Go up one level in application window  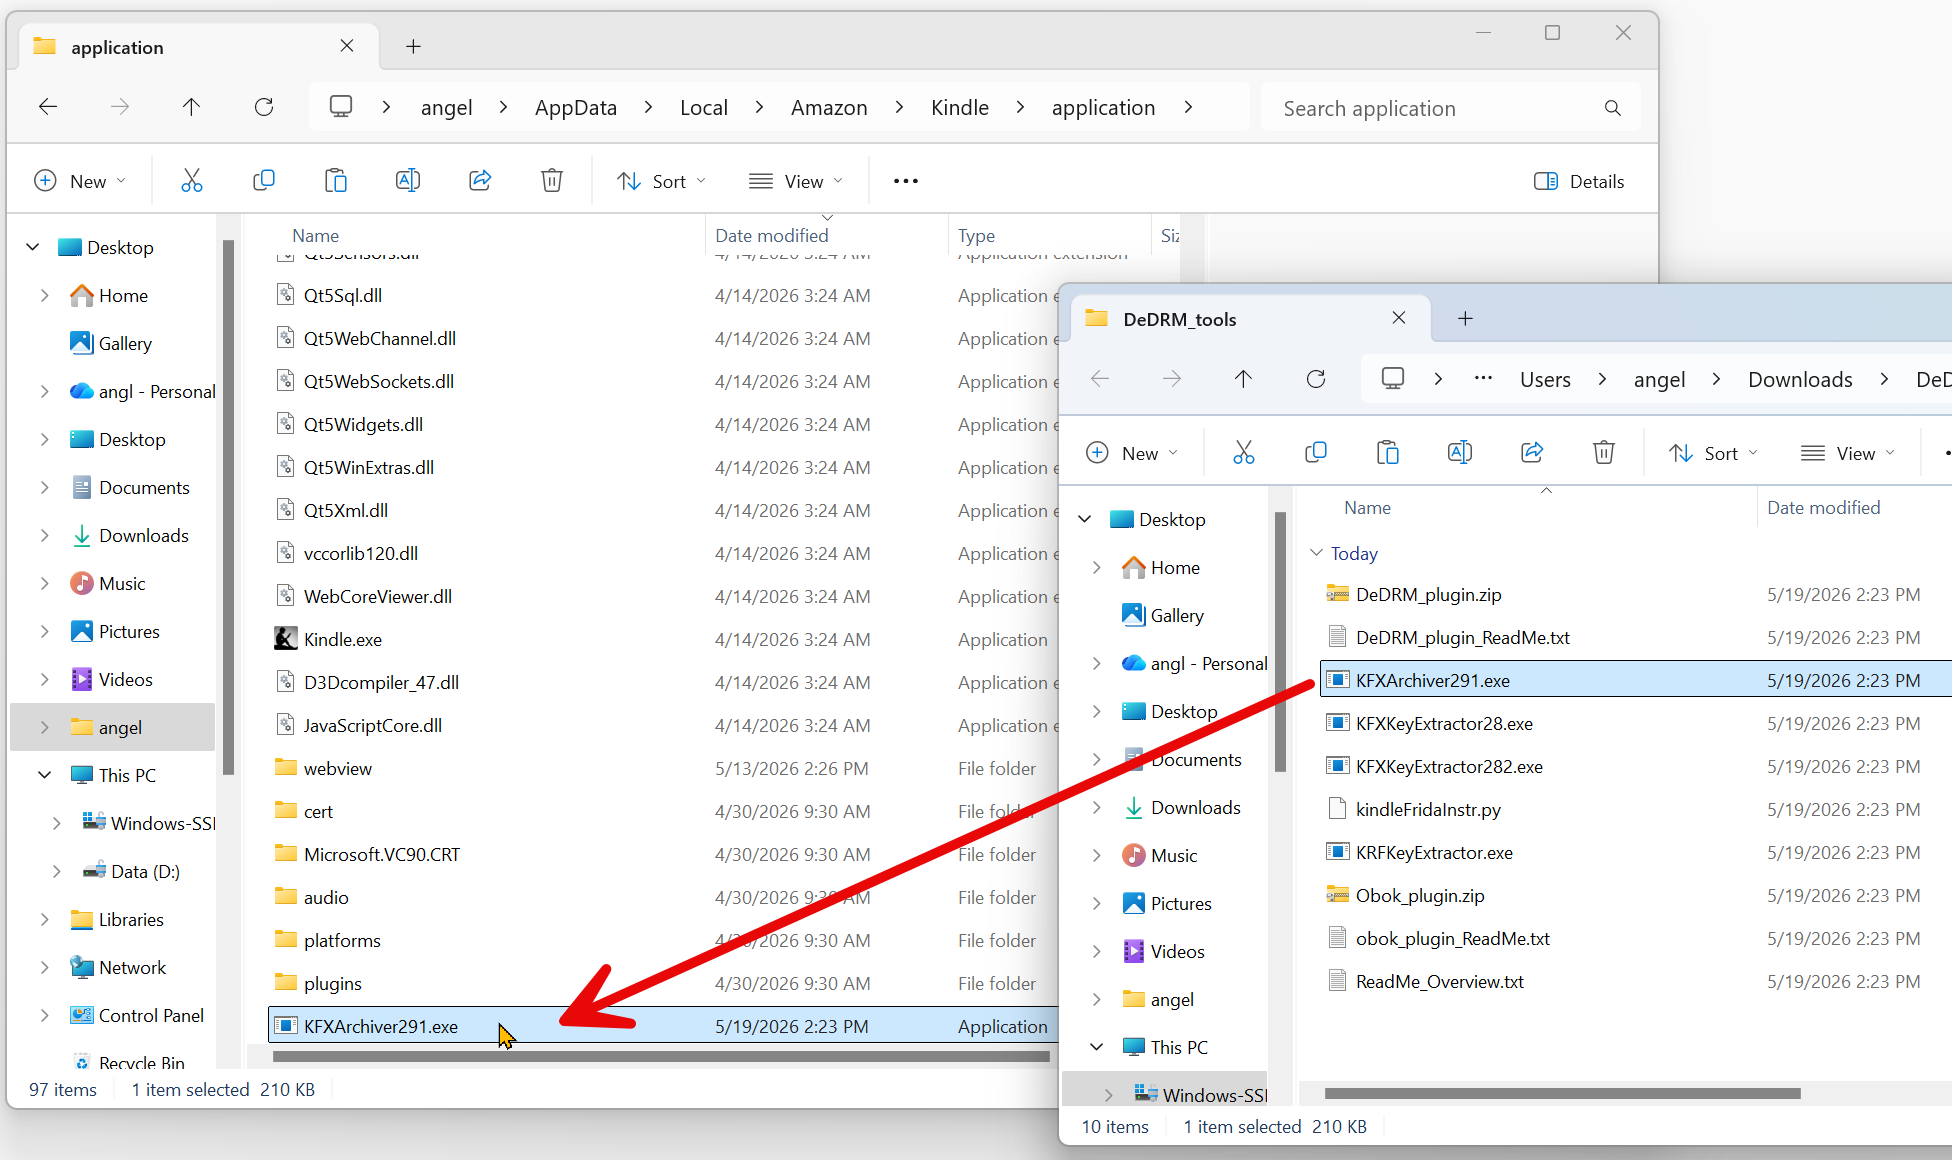tap(191, 107)
